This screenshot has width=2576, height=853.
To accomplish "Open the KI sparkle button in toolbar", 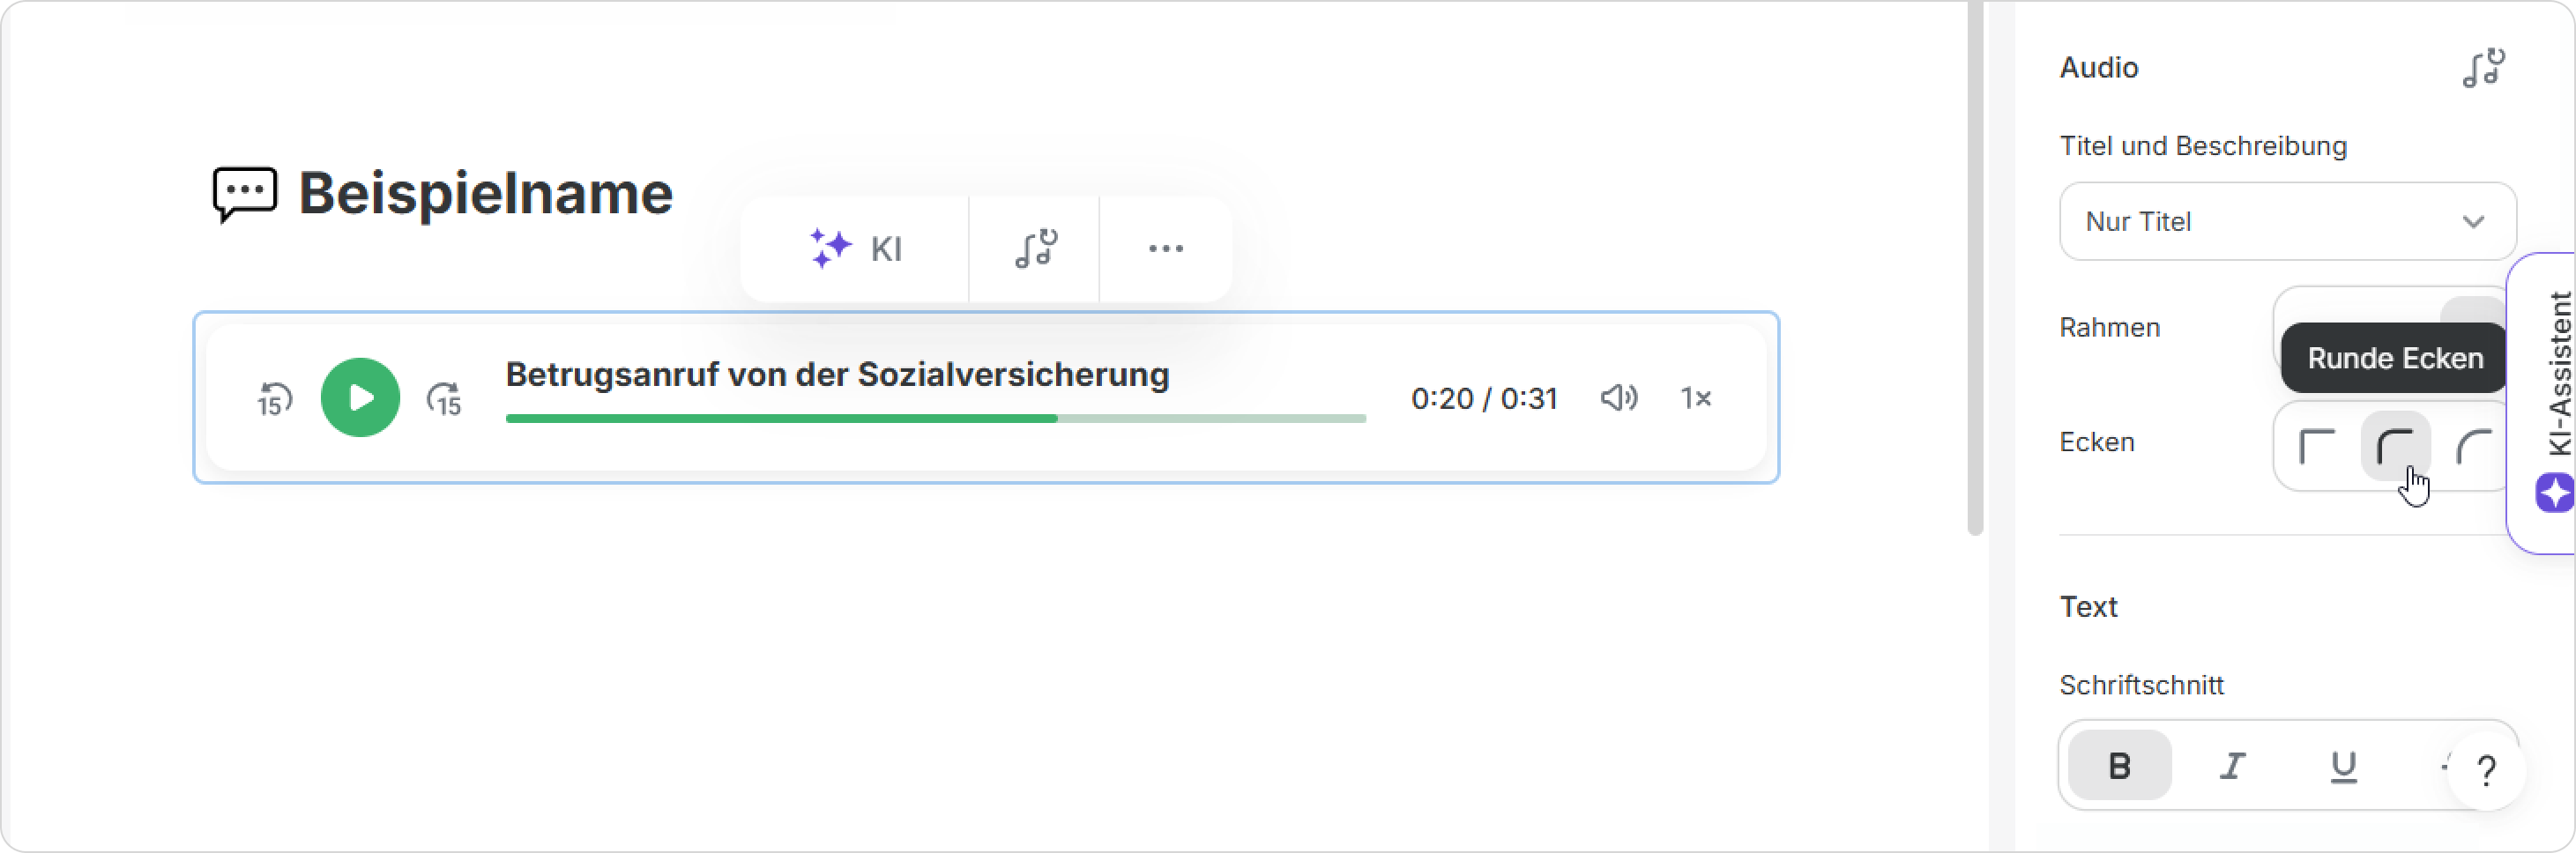I will [855, 249].
